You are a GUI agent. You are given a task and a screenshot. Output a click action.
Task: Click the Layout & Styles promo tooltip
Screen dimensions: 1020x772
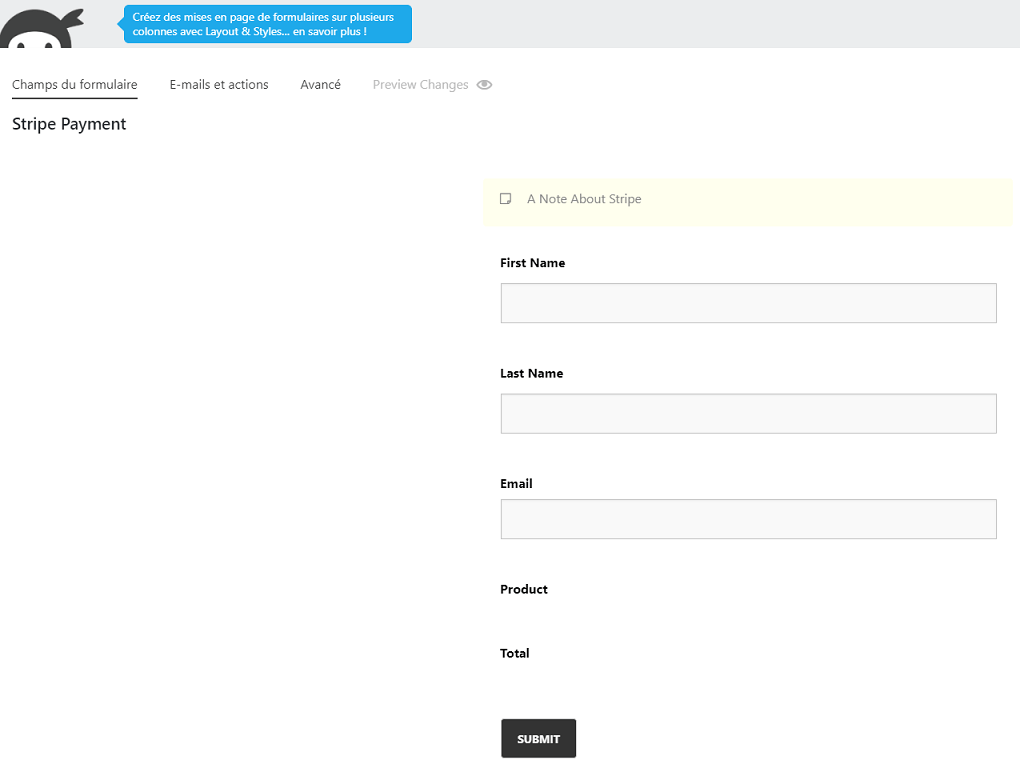tap(267, 24)
